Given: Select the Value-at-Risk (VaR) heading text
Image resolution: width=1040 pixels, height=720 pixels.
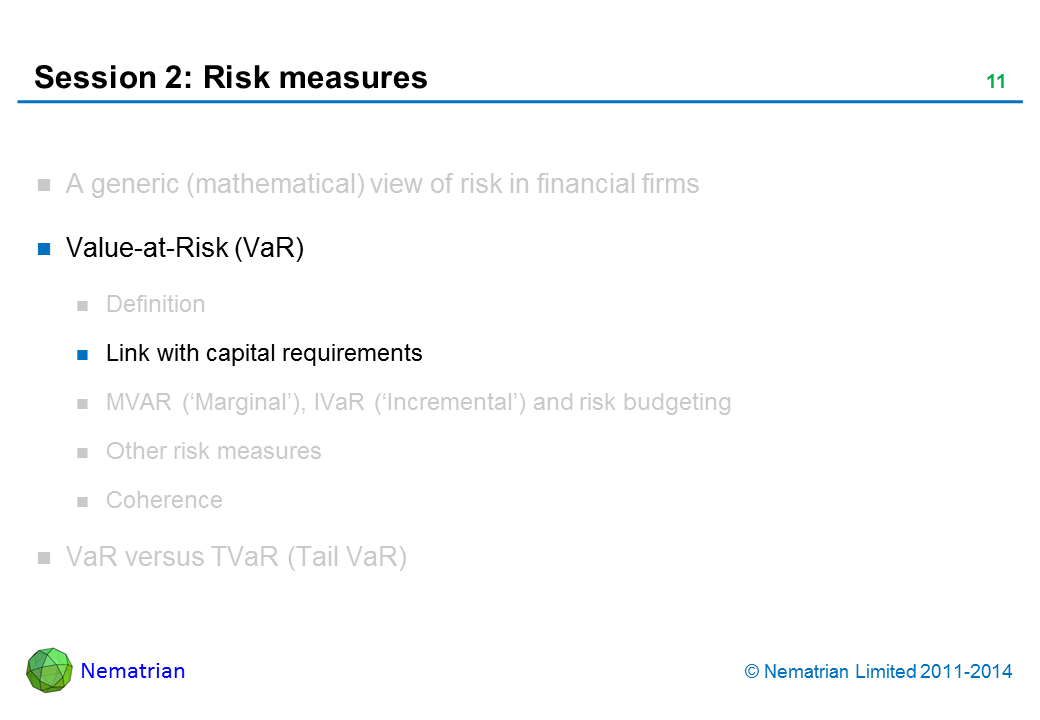Looking at the screenshot, I should click(x=184, y=248).
